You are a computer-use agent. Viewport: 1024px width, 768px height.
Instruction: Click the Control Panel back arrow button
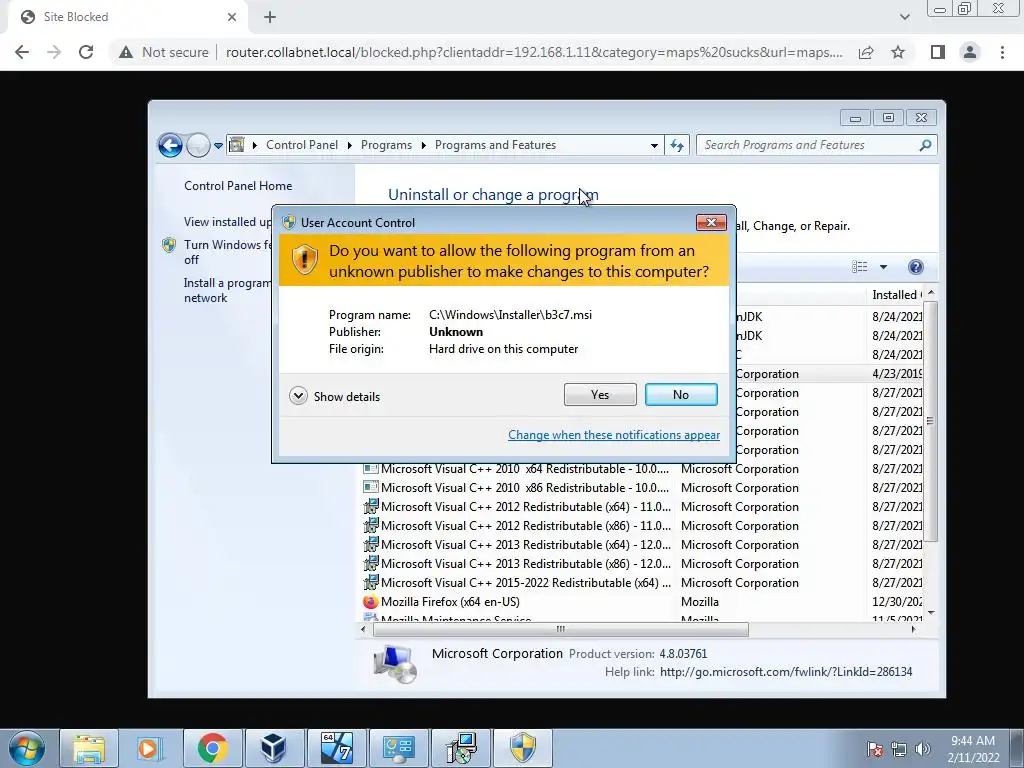170,145
